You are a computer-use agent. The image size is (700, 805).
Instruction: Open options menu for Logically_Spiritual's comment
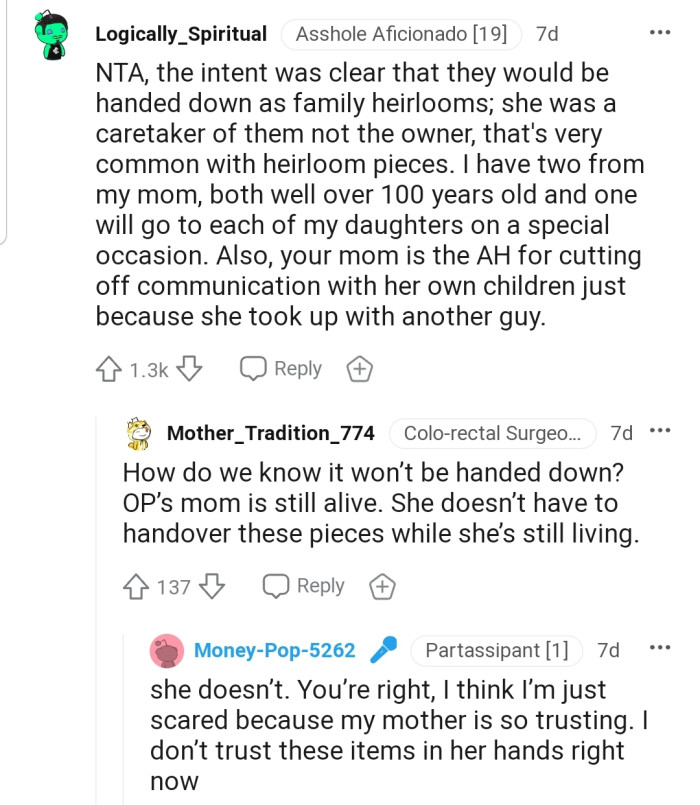point(660,33)
